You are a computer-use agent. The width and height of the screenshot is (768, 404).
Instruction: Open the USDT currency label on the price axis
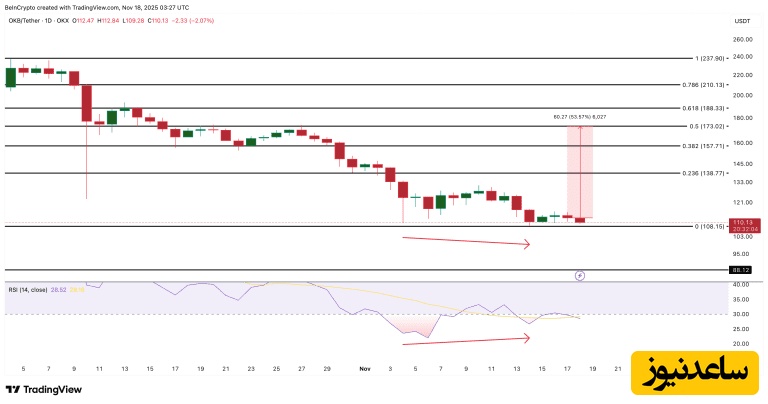tap(742, 20)
